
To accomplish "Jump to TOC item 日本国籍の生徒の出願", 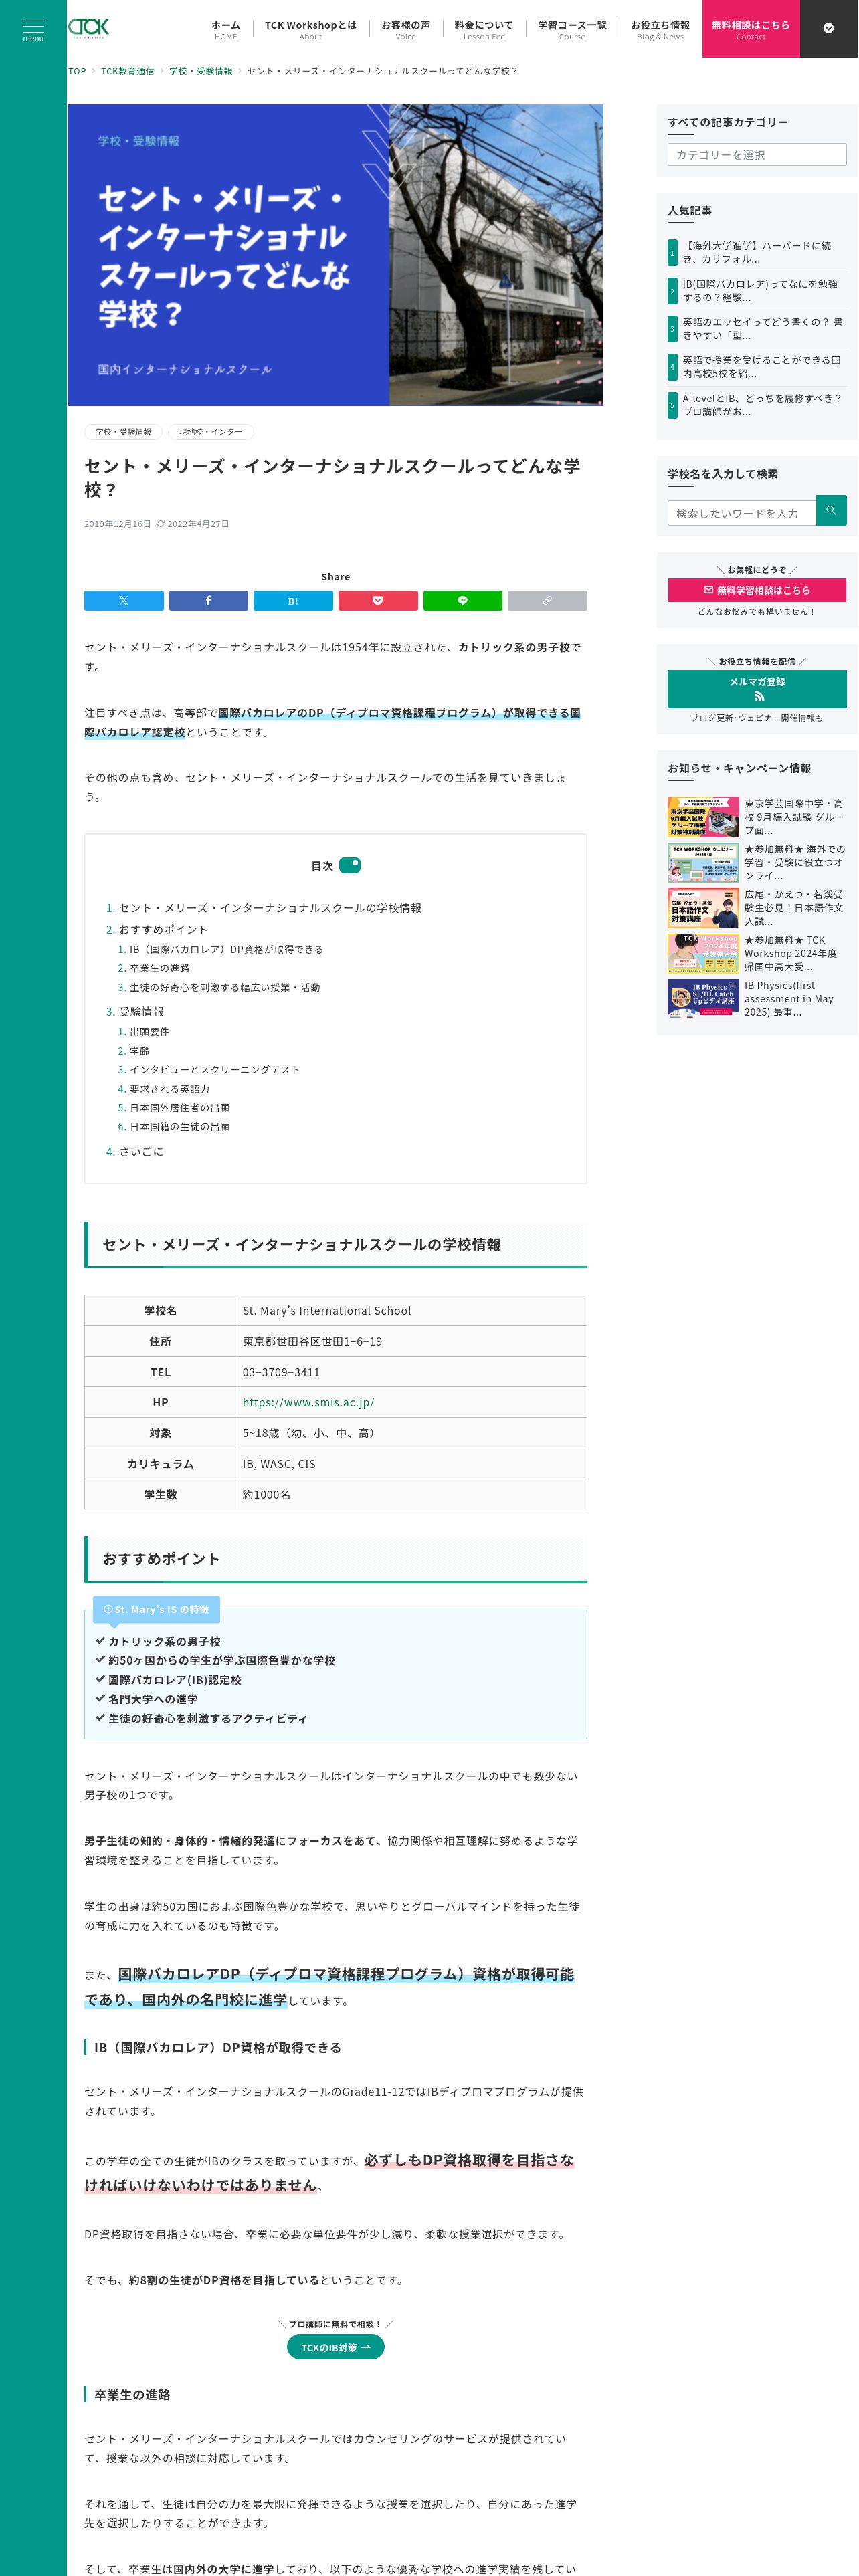I will tap(179, 1127).
